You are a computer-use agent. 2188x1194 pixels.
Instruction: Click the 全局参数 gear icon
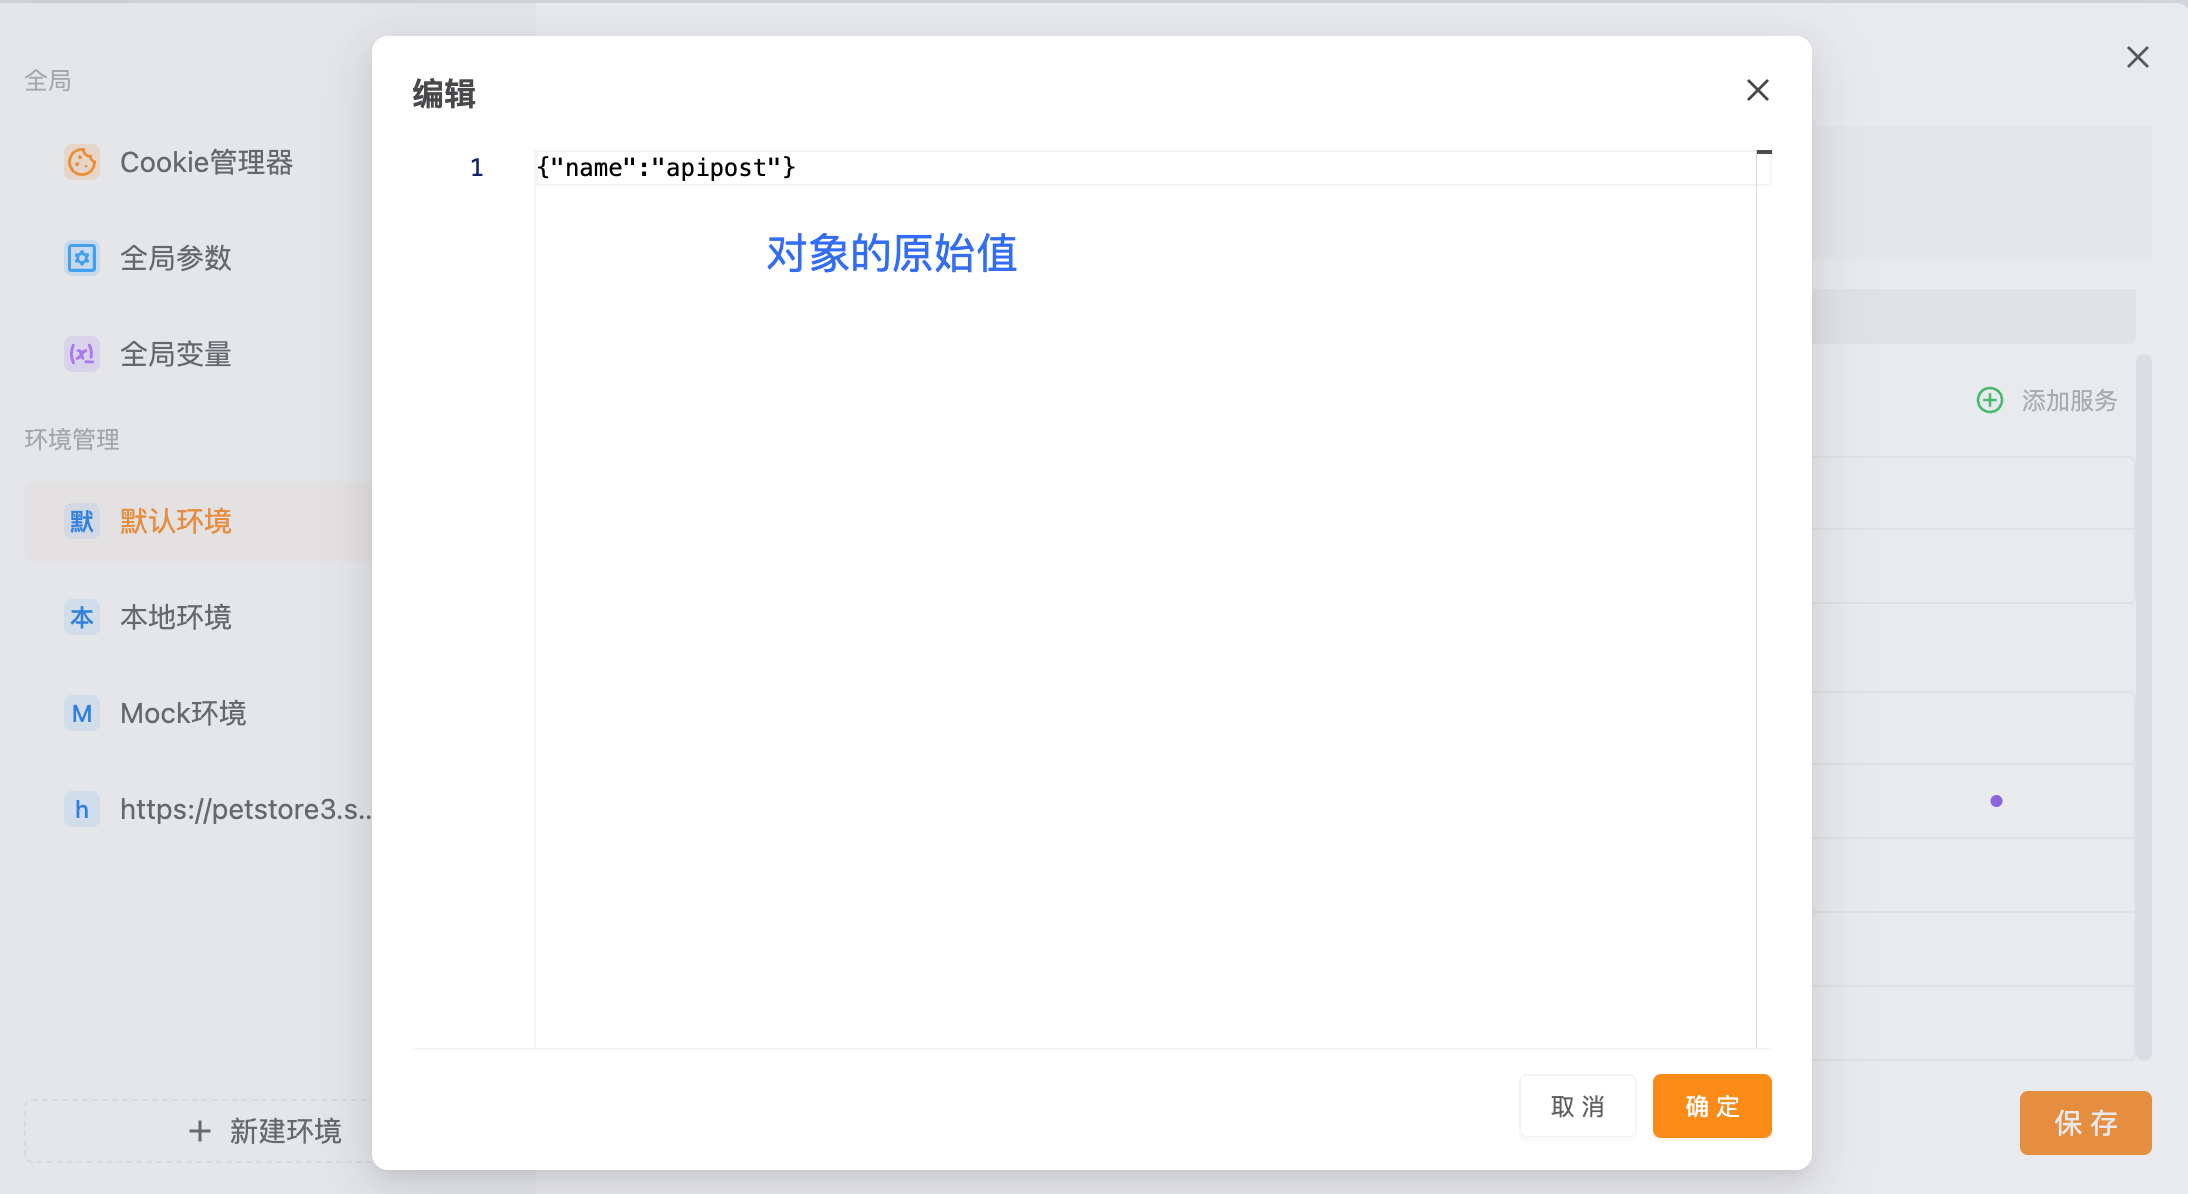[x=82, y=258]
